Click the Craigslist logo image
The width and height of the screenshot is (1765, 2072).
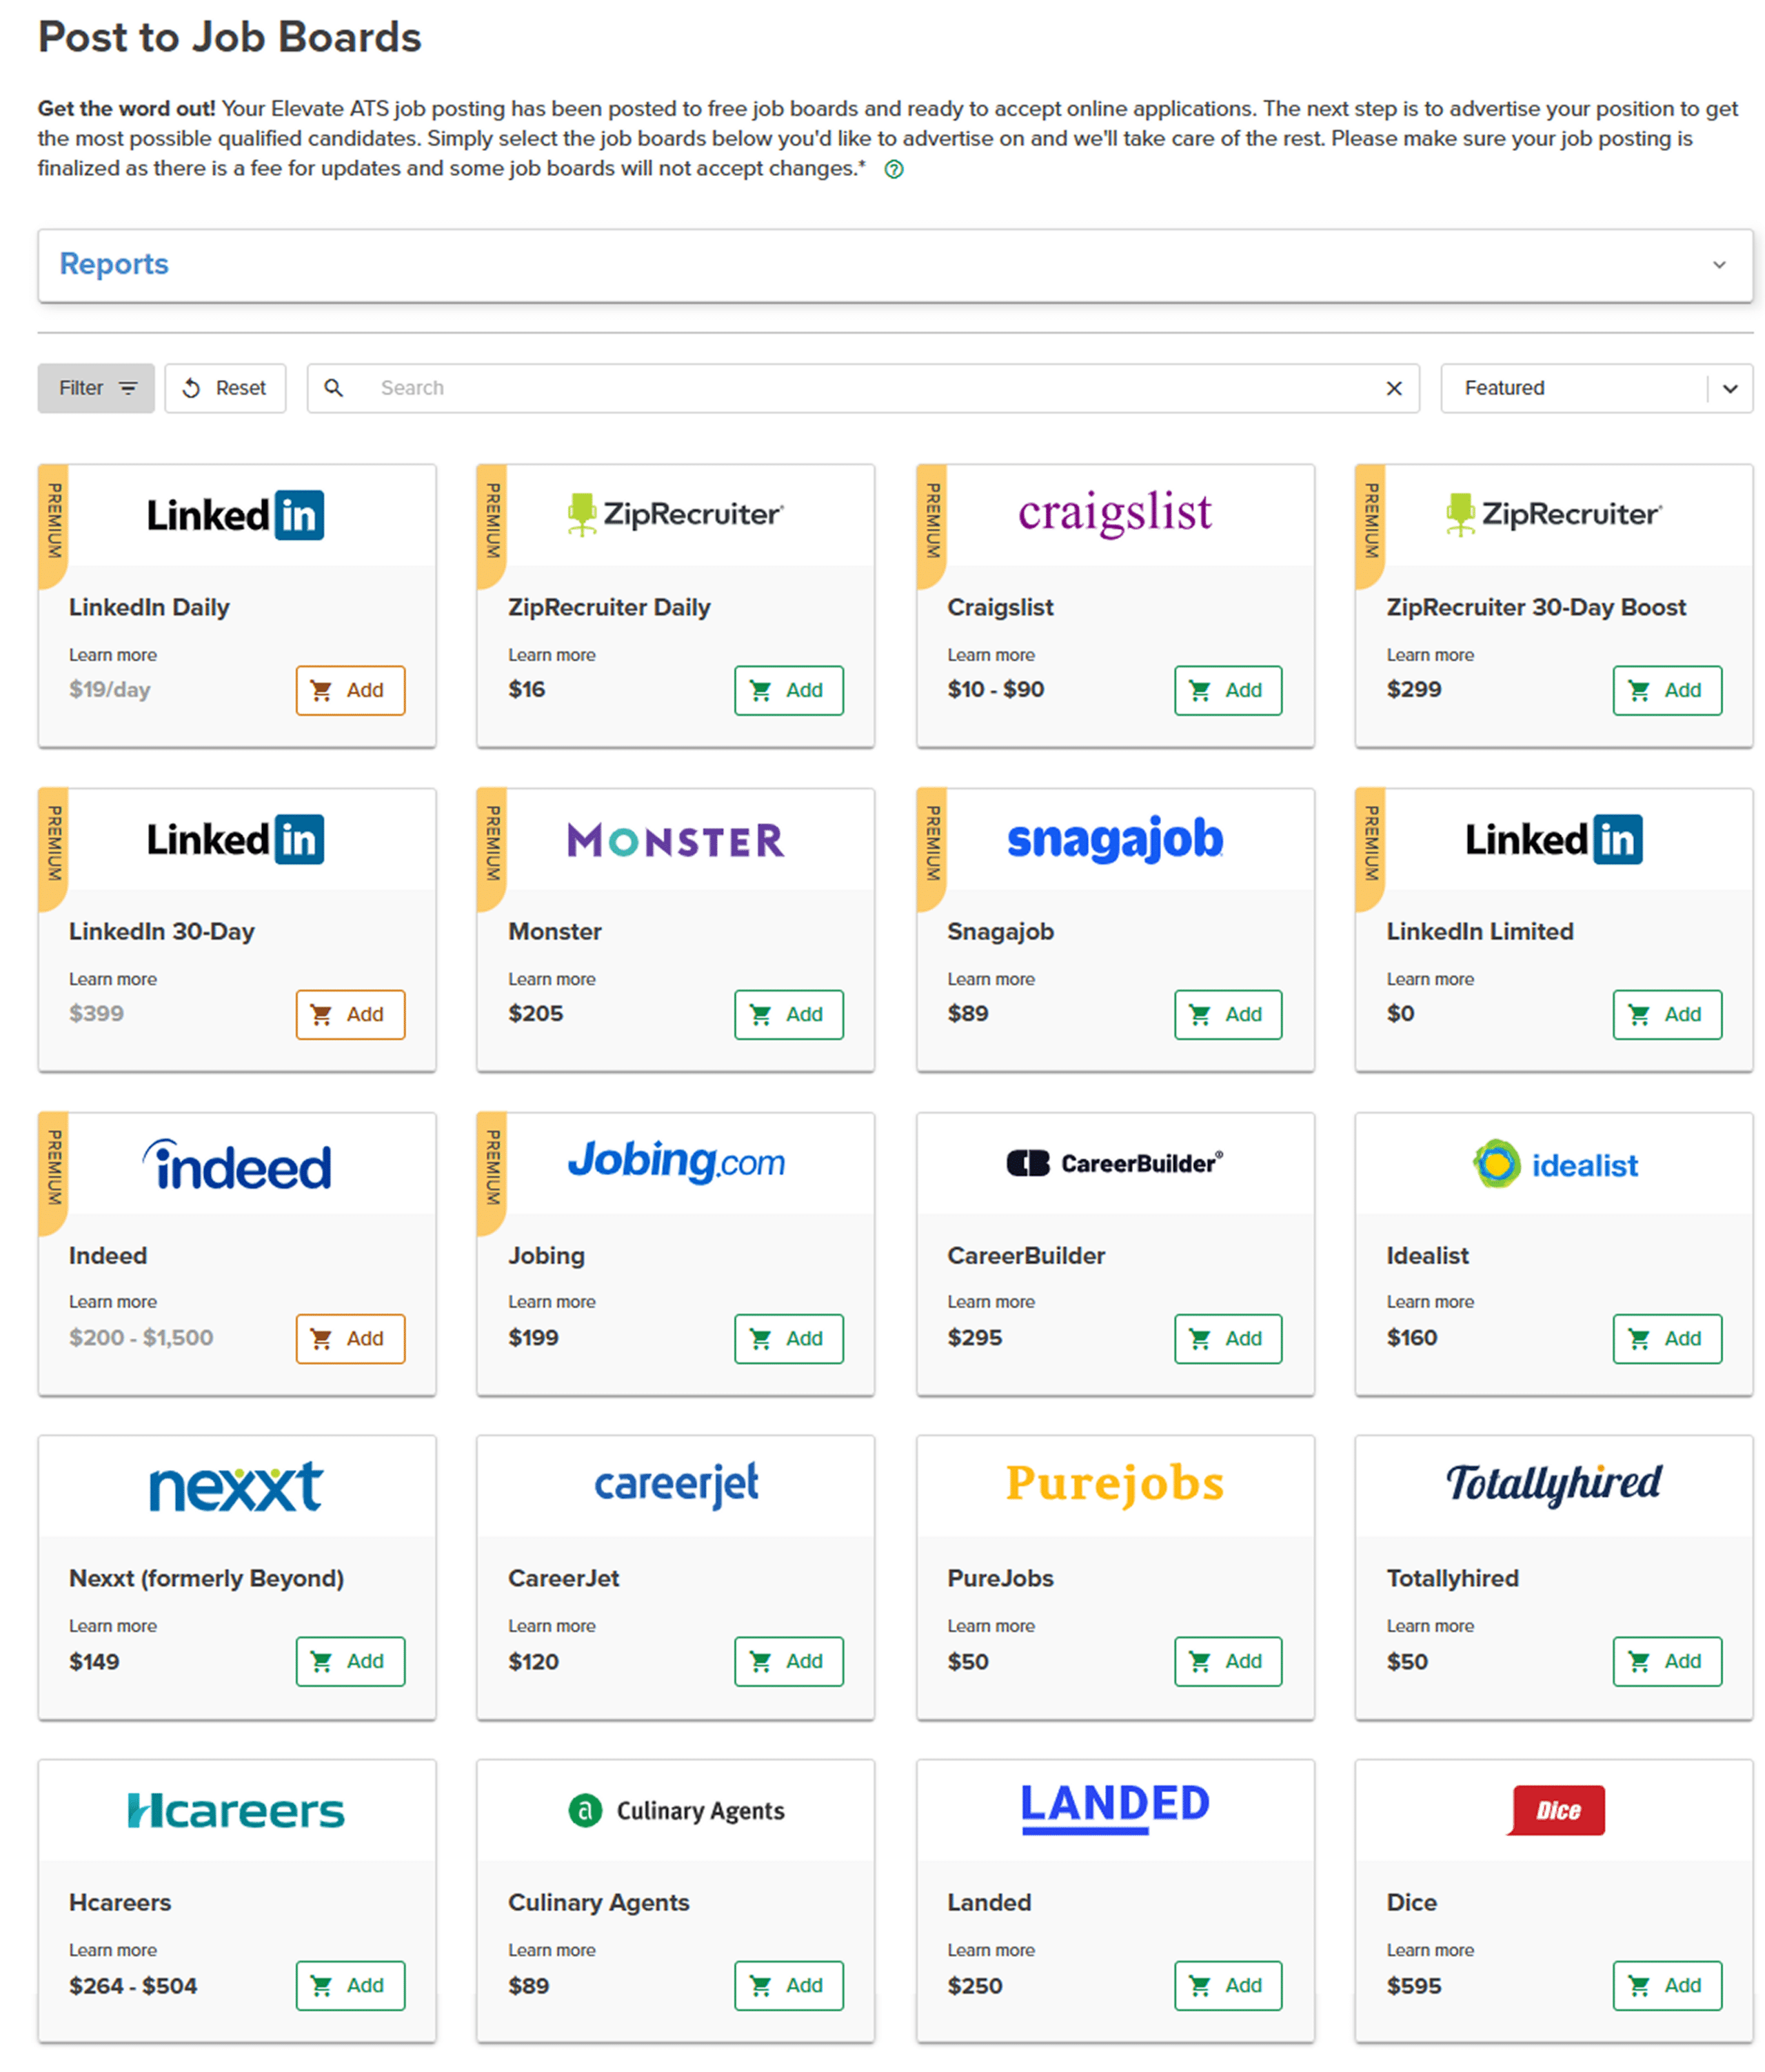1114,513
